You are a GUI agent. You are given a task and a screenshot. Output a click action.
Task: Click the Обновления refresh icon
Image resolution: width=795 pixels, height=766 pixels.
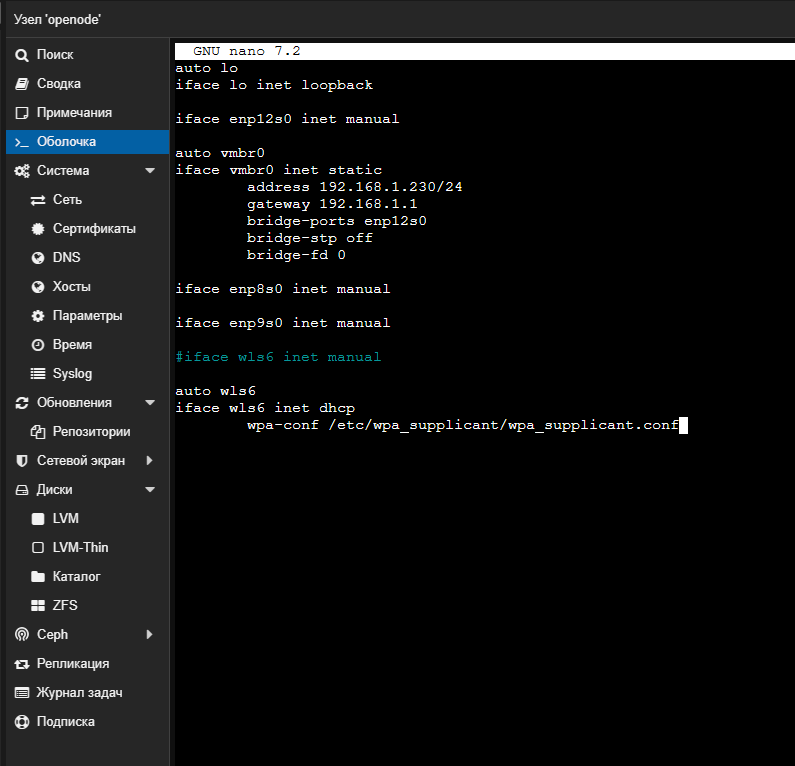pos(22,403)
